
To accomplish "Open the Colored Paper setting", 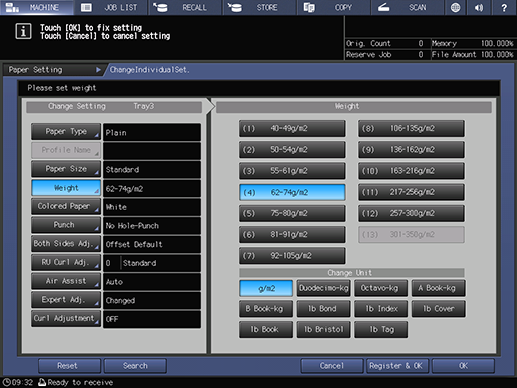I will (x=66, y=206).
